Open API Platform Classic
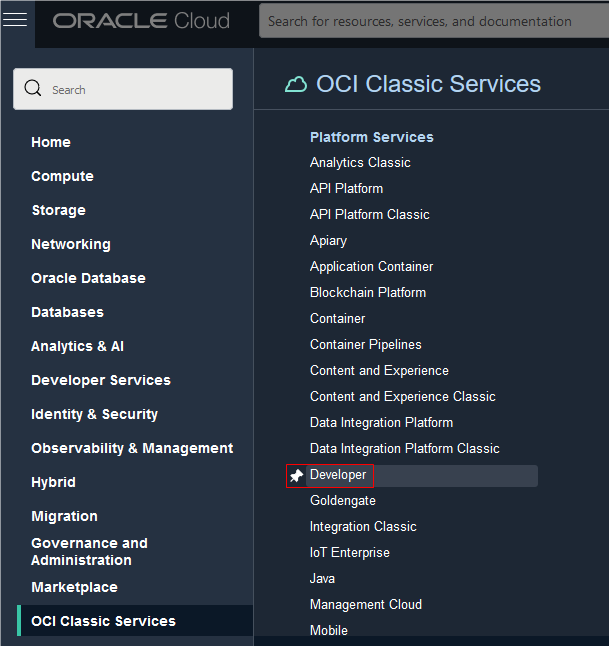 pos(370,215)
